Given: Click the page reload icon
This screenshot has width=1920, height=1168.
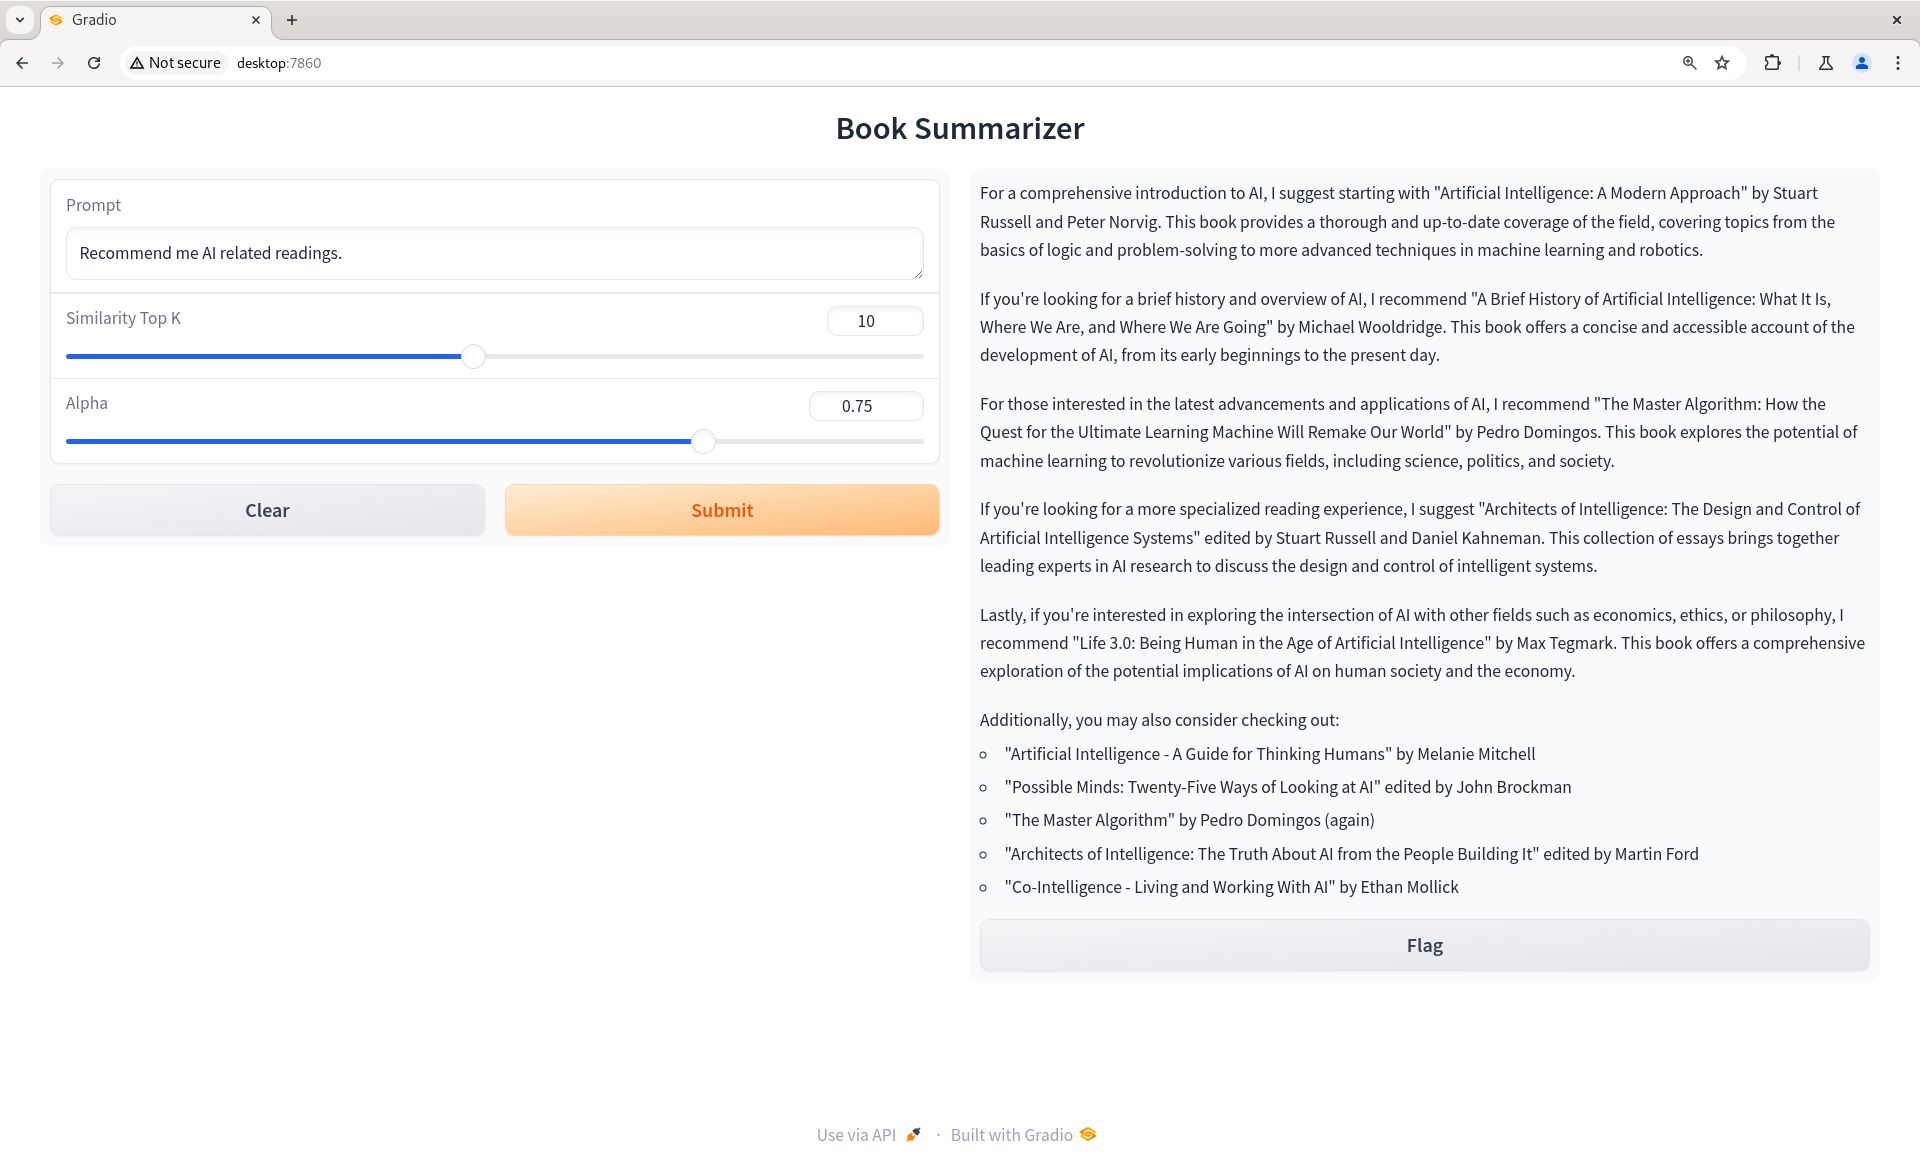Looking at the screenshot, I should tap(94, 63).
